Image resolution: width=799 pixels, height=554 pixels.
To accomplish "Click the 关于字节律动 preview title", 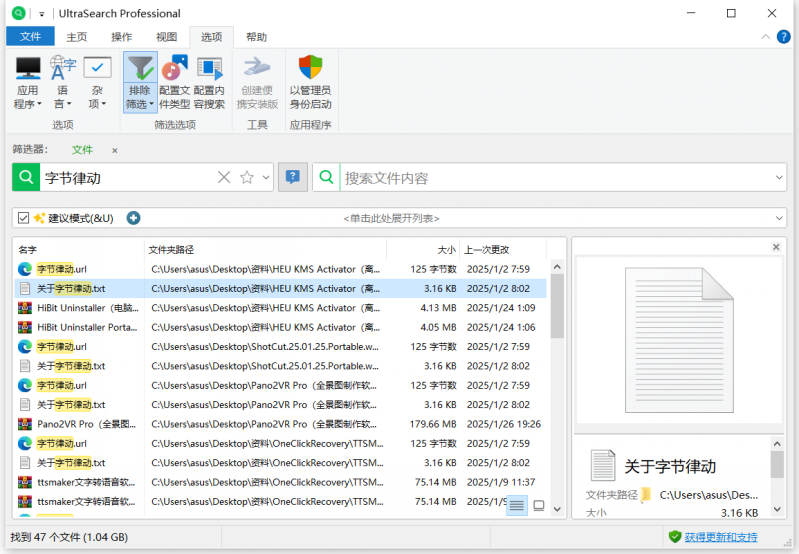I will pos(670,466).
